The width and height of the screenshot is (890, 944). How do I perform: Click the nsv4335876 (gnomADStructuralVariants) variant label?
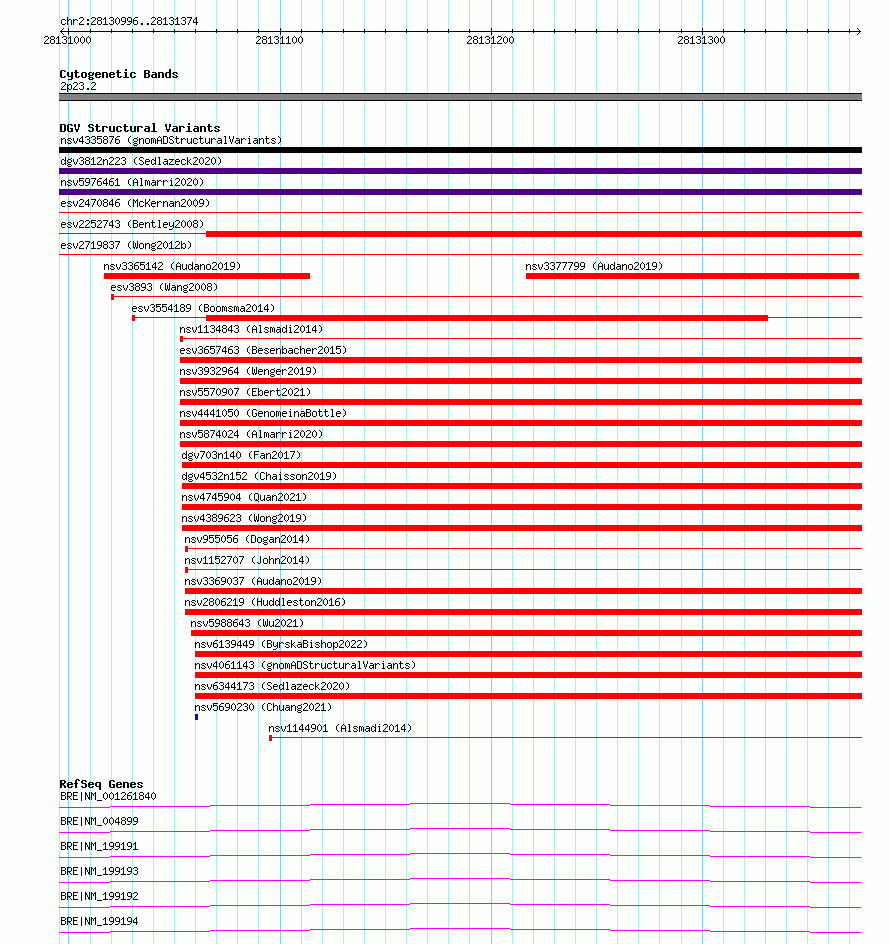click(171, 140)
